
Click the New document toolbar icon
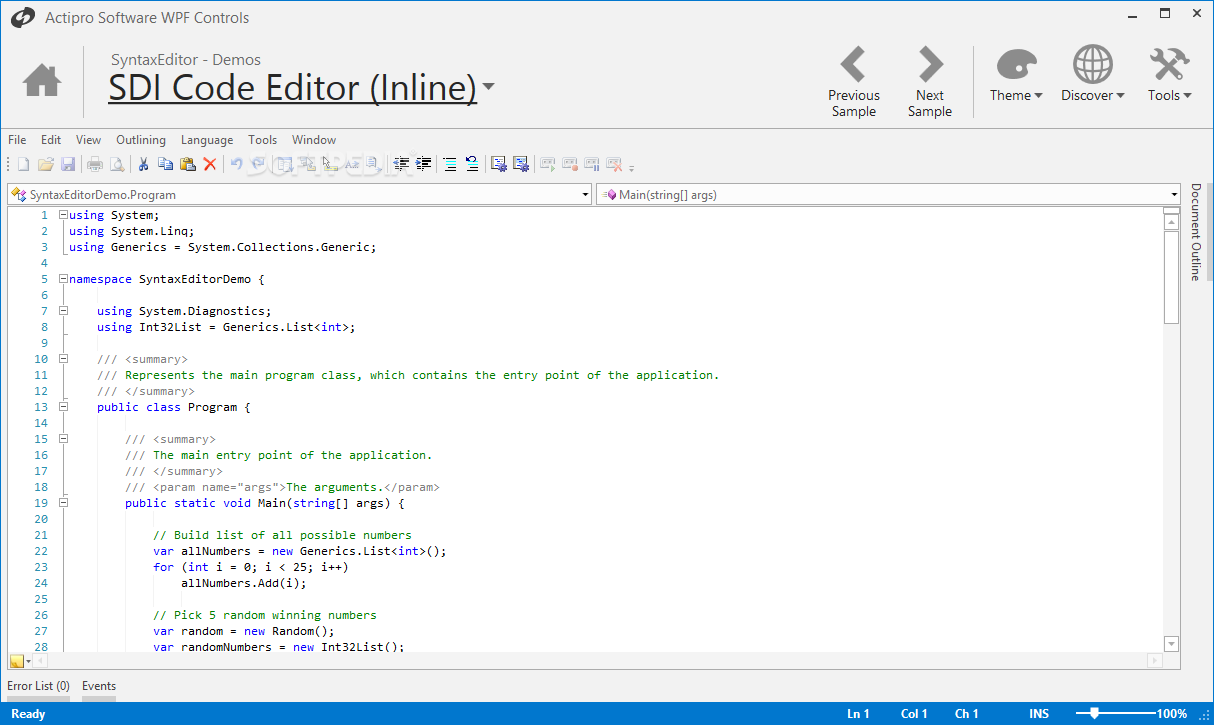click(x=23, y=164)
